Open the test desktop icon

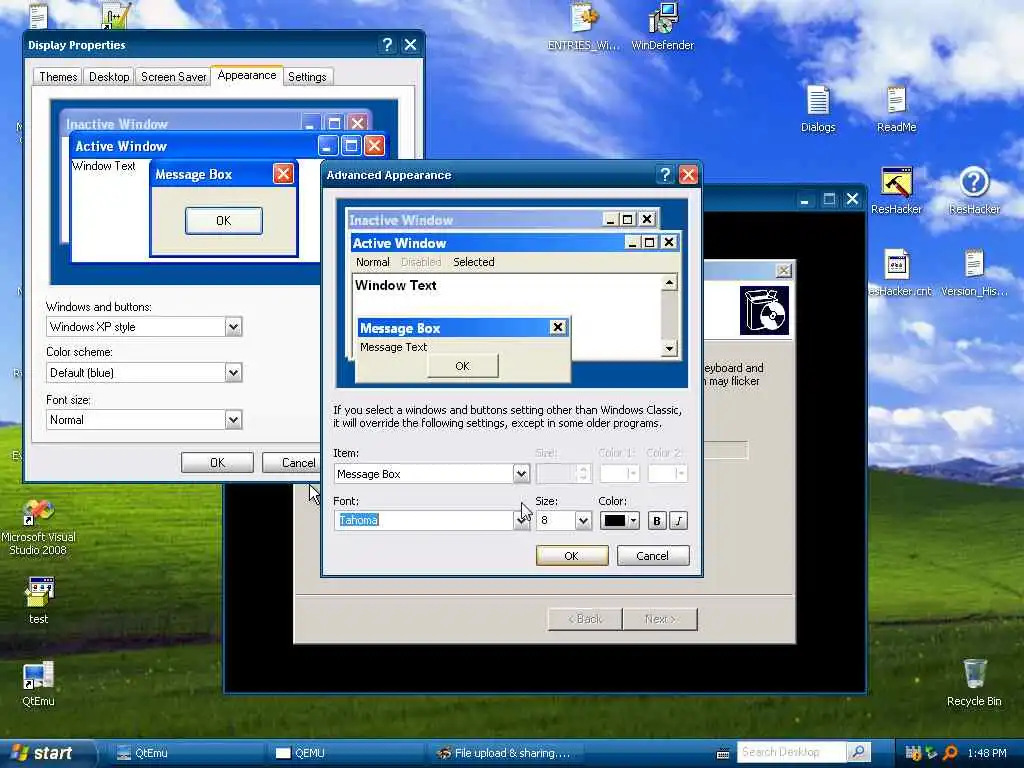click(x=39, y=600)
